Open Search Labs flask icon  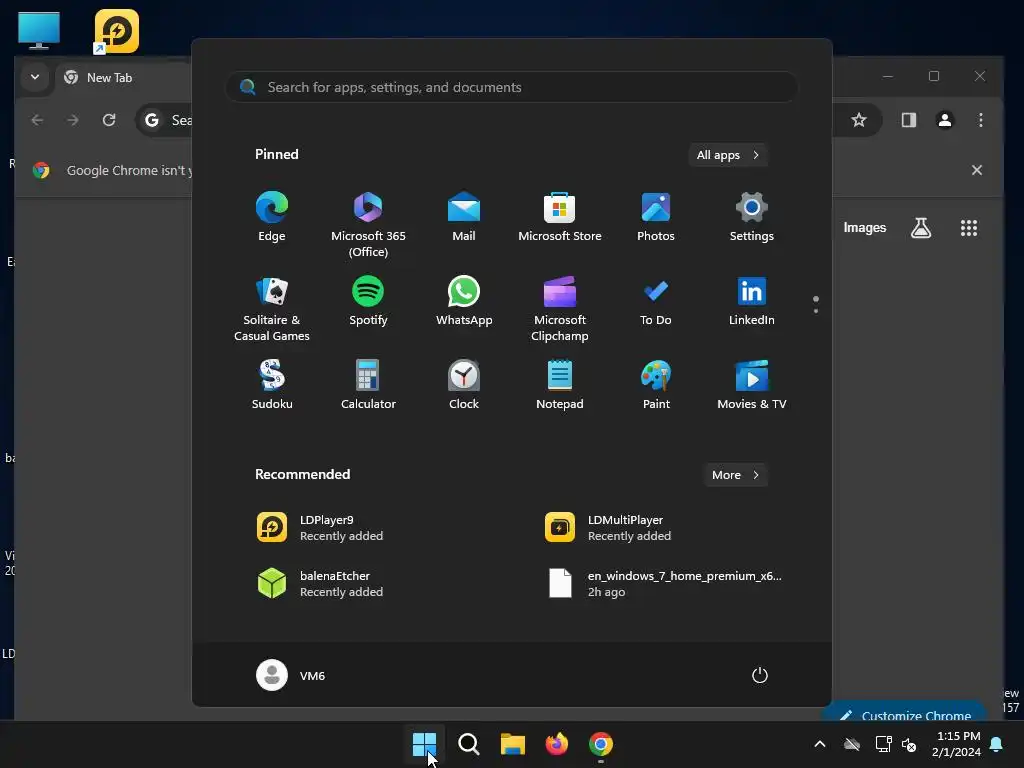tap(921, 228)
